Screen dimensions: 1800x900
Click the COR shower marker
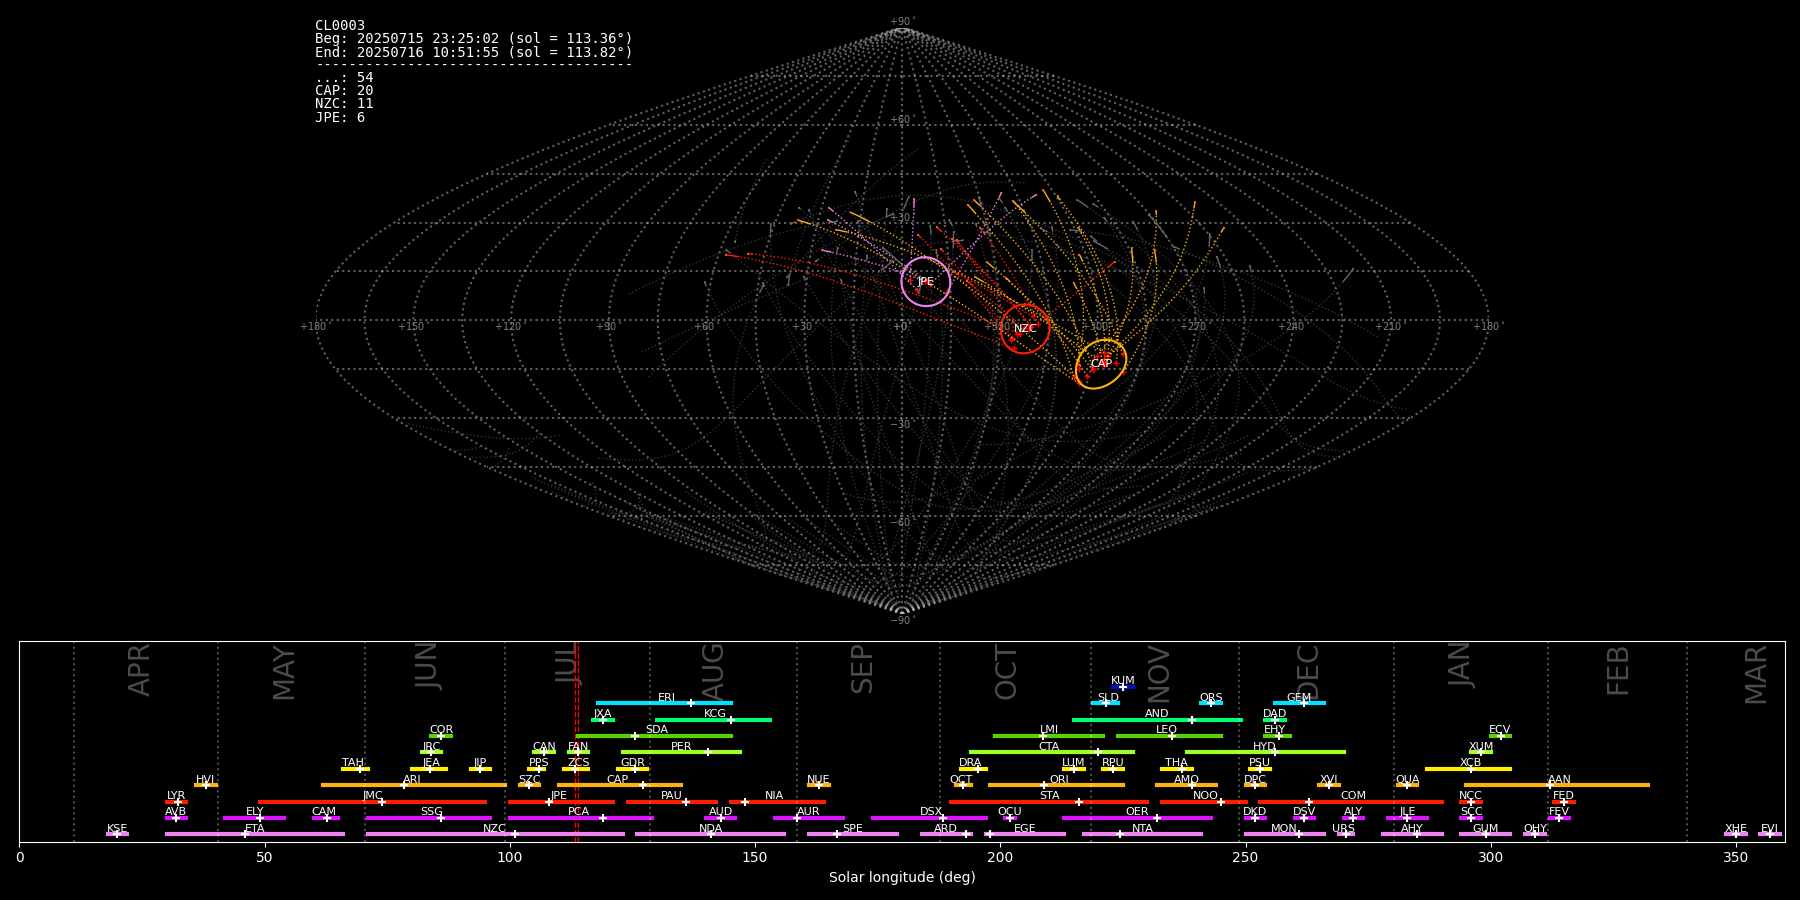(x=441, y=736)
